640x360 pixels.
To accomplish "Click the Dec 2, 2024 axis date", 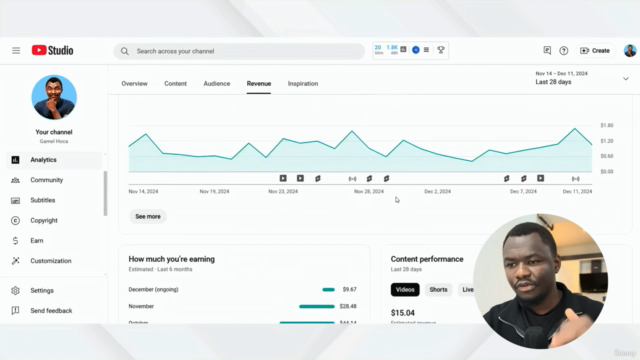I will point(438,191).
